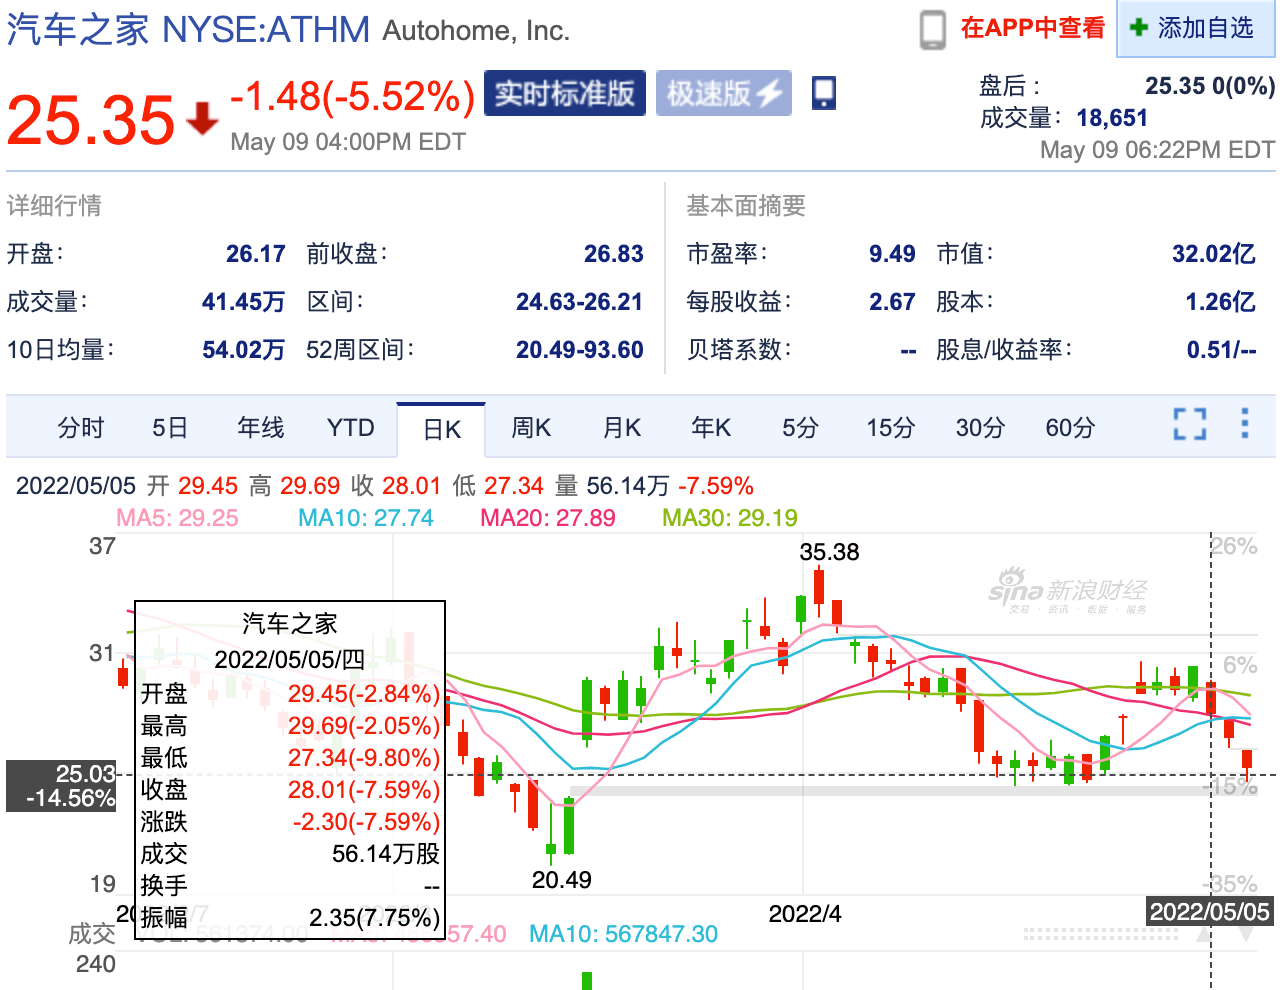Click the 股本 value 1.26亿
The height and width of the screenshot is (990, 1286).
tap(1221, 302)
